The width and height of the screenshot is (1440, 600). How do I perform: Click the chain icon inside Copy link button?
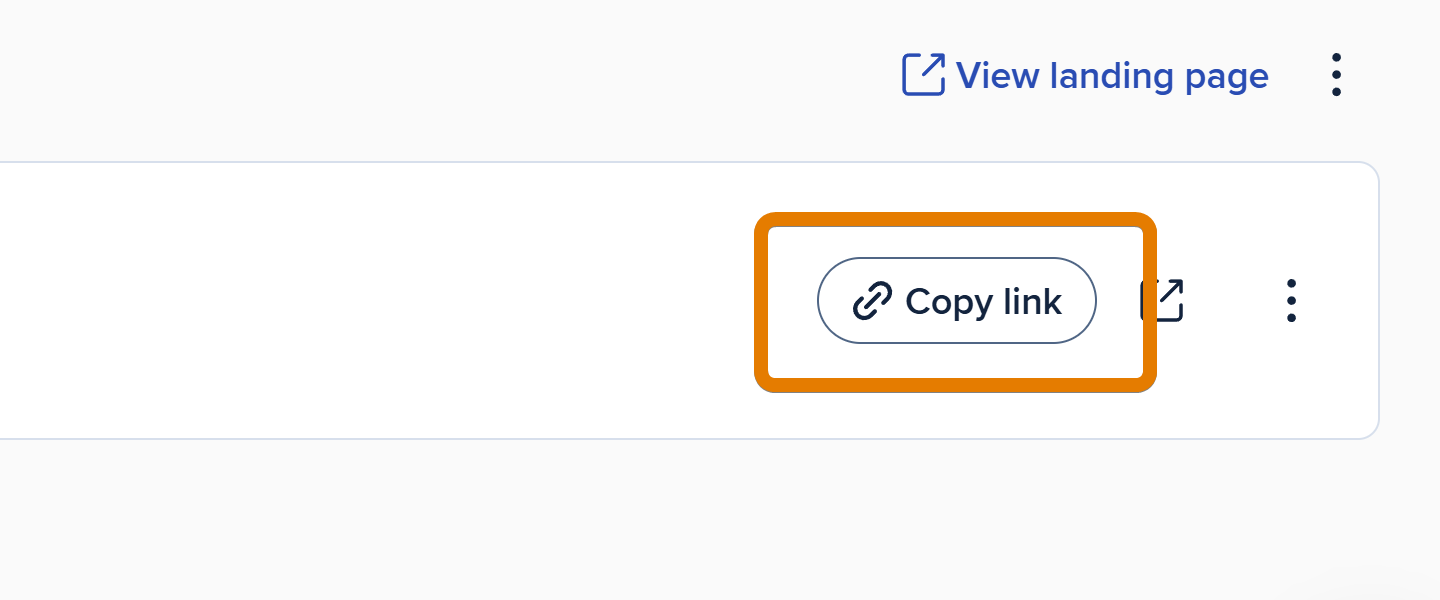pos(872,301)
